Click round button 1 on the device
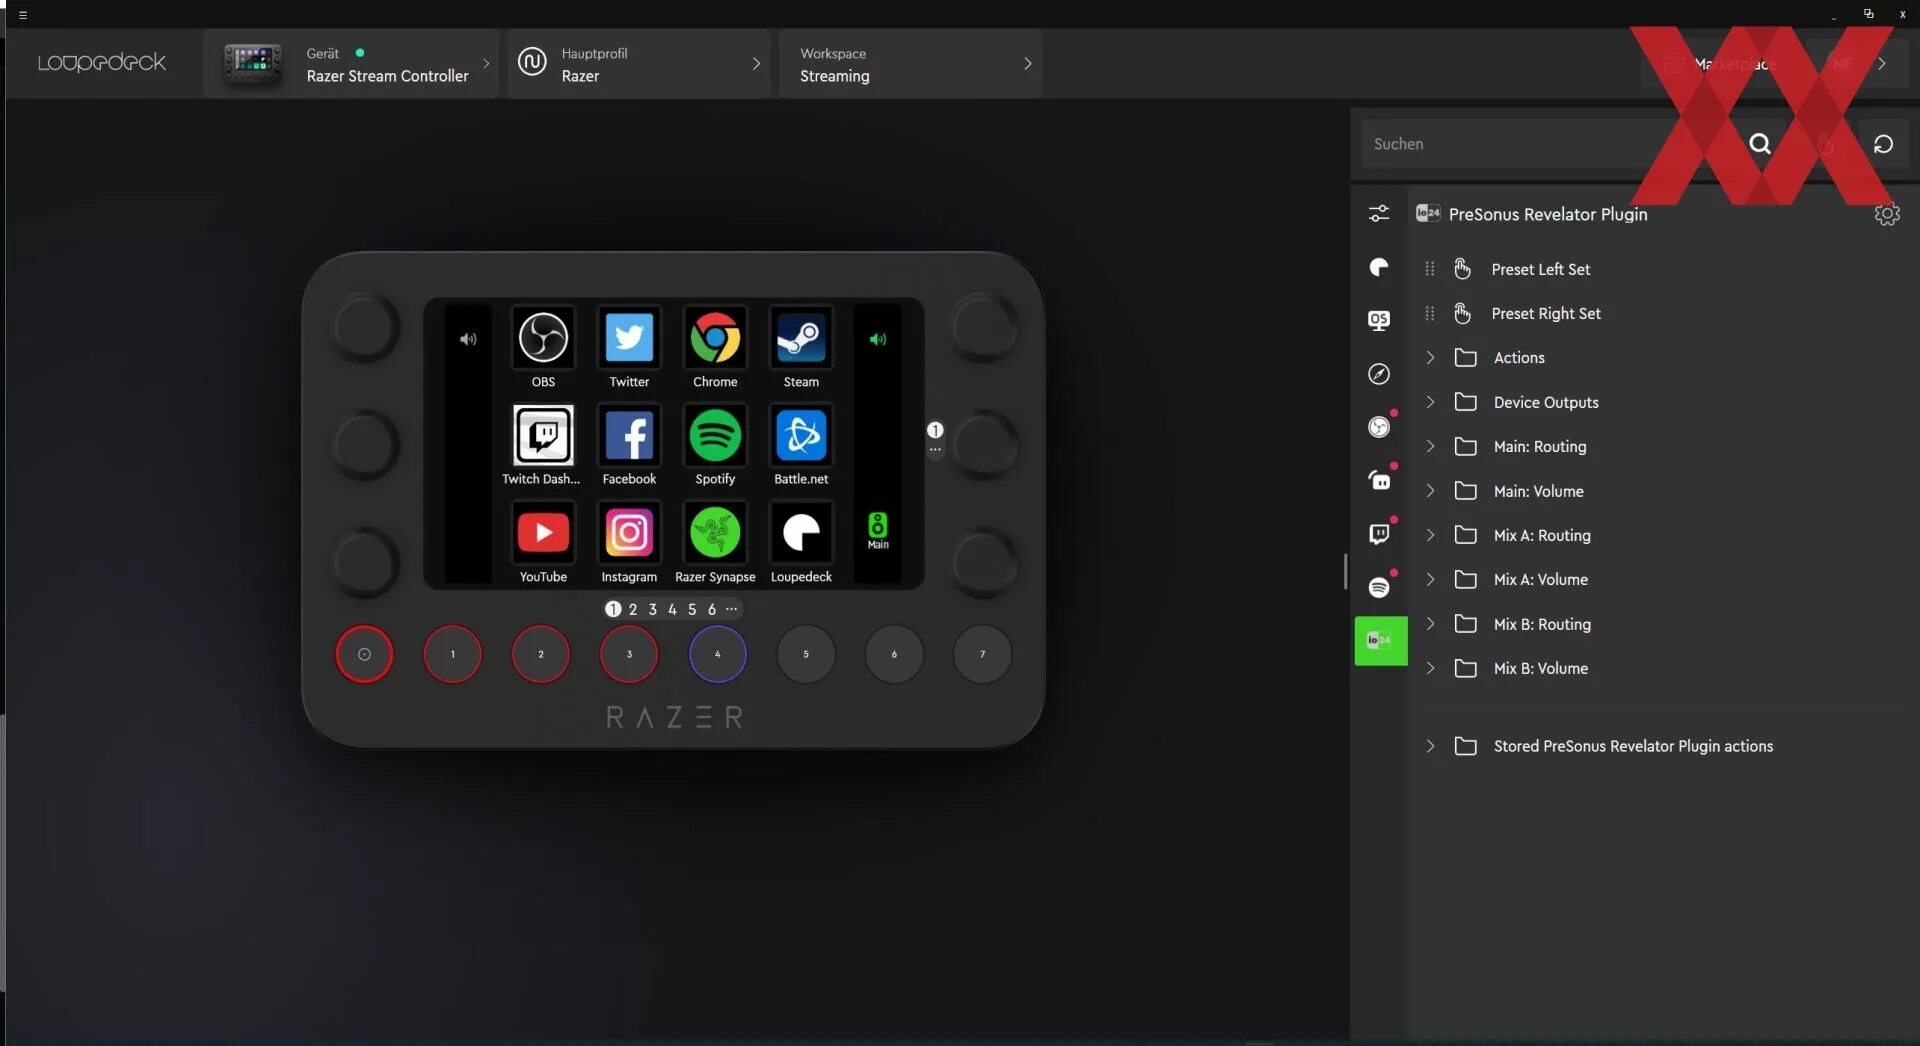Image resolution: width=1920 pixels, height=1046 pixels. (x=452, y=654)
